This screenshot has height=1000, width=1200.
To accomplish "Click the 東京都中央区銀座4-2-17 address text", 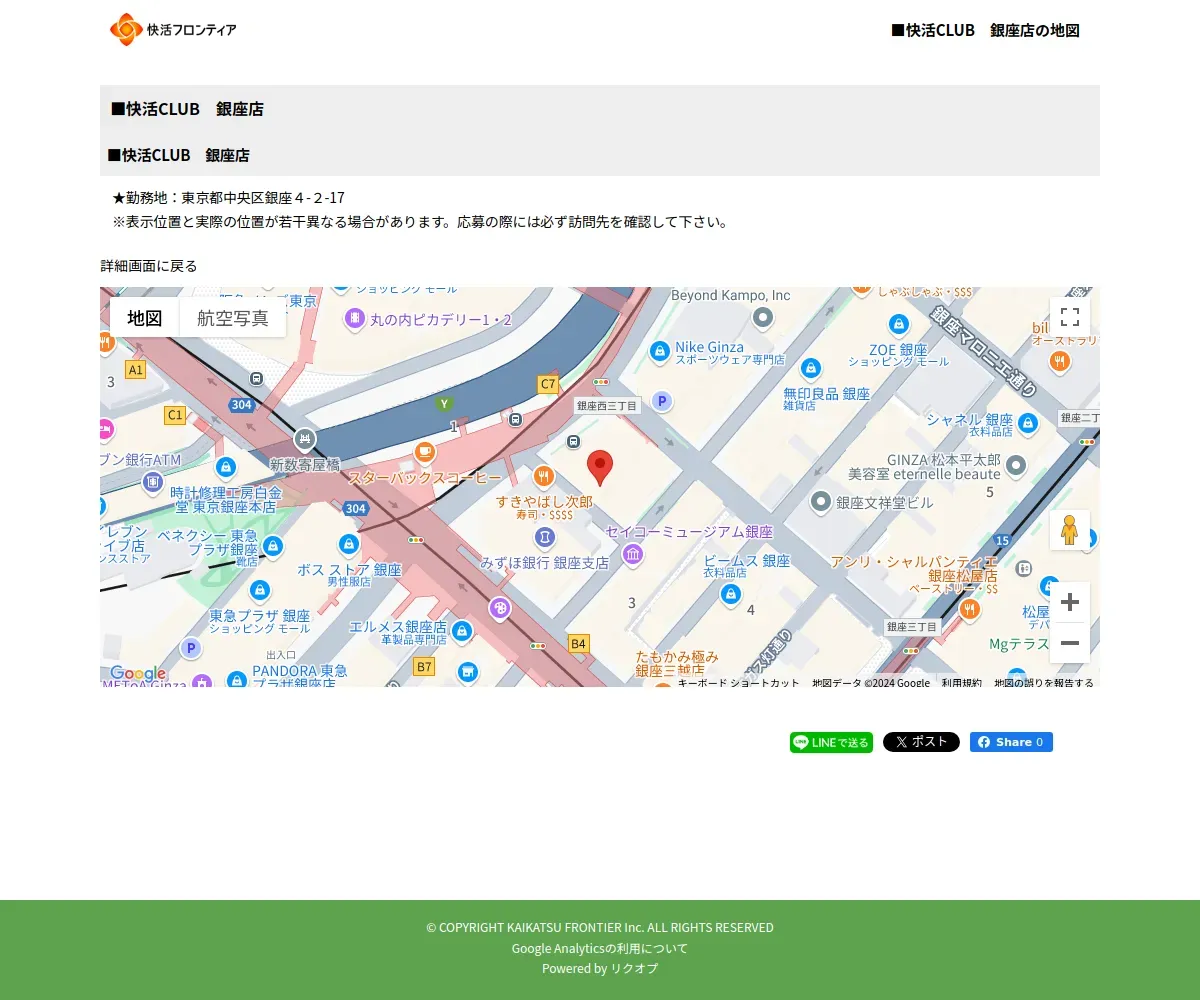I will pos(263,198).
